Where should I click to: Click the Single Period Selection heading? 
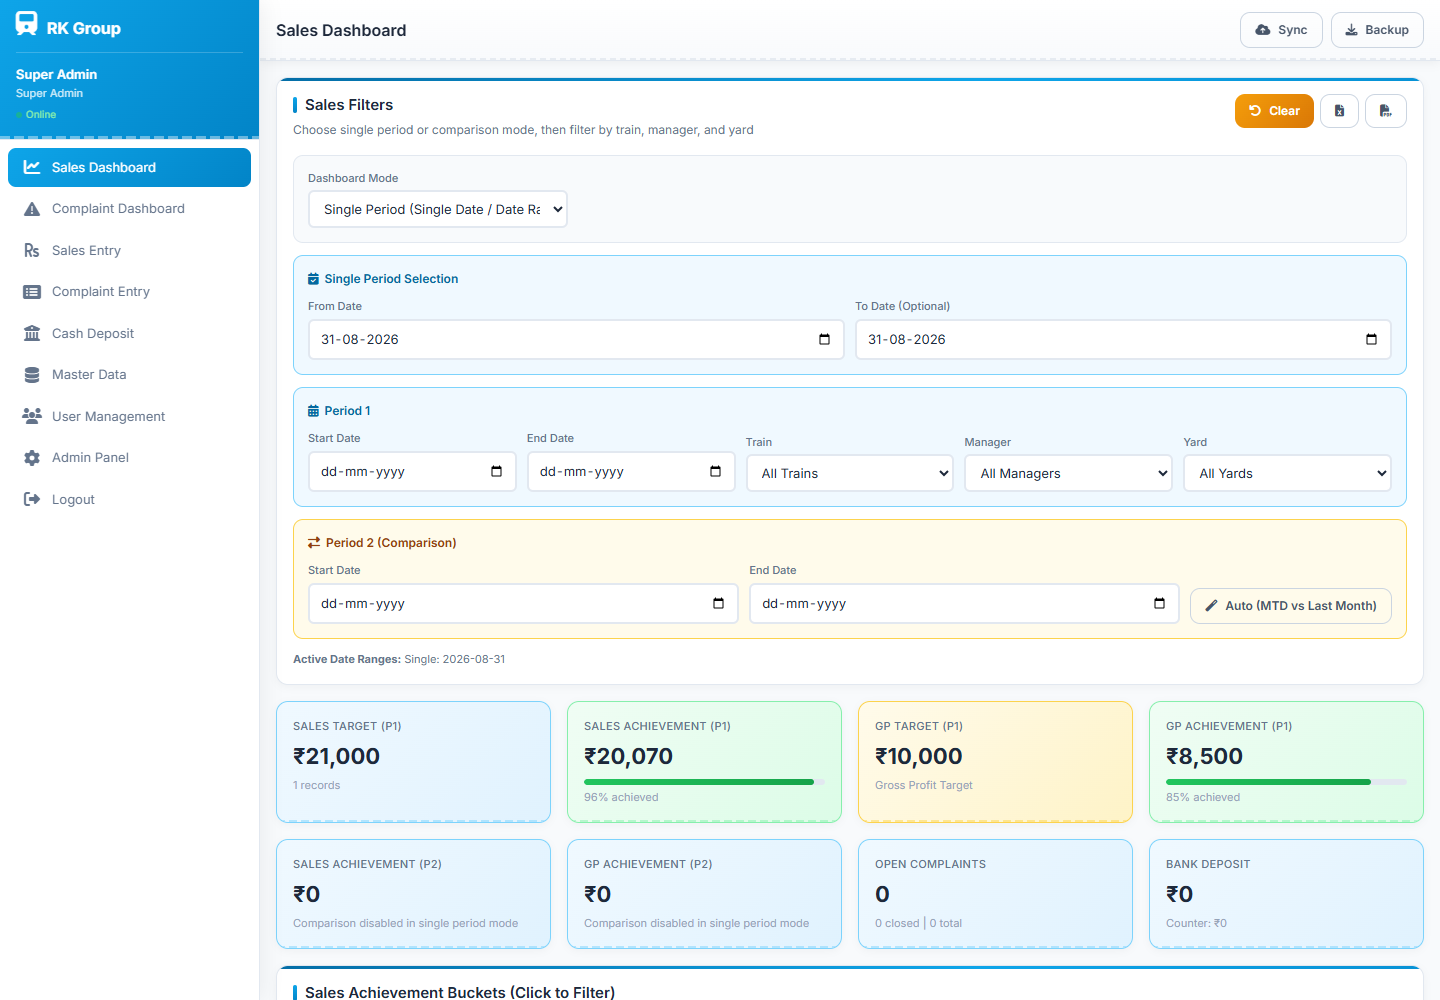tap(391, 279)
